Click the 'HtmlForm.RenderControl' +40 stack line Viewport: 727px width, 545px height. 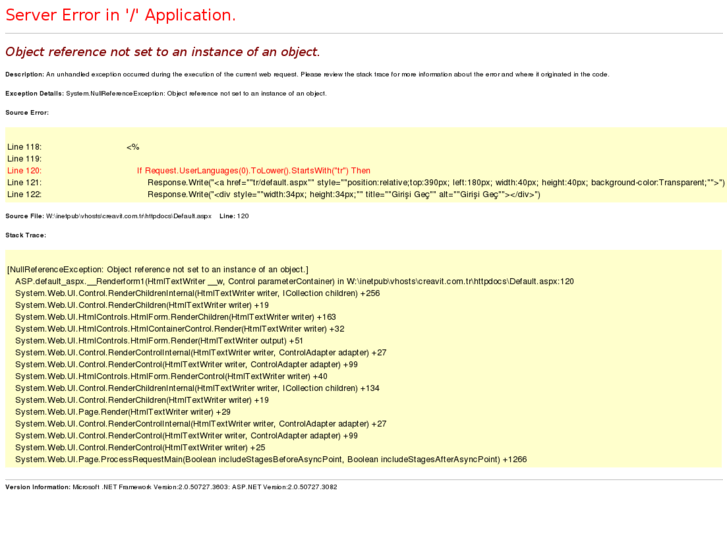pos(171,376)
